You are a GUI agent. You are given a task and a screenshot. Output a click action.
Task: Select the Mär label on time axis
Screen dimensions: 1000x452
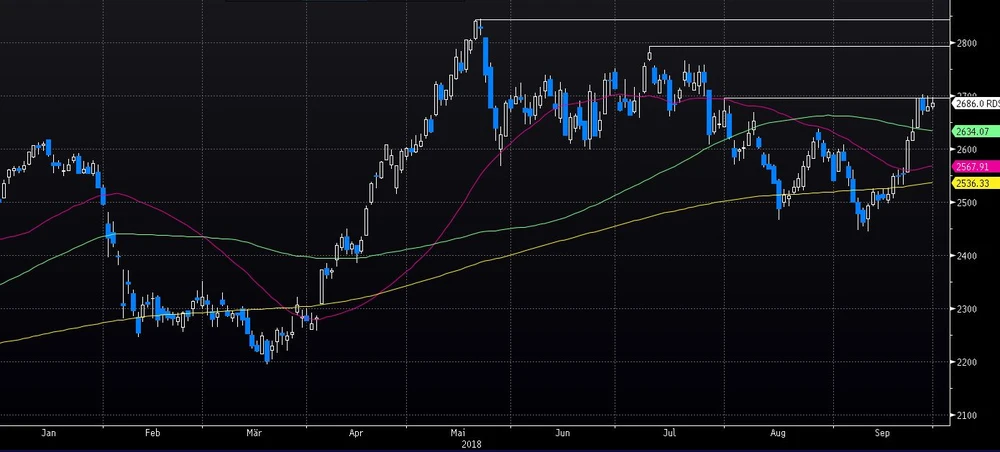(x=254, y=435)
